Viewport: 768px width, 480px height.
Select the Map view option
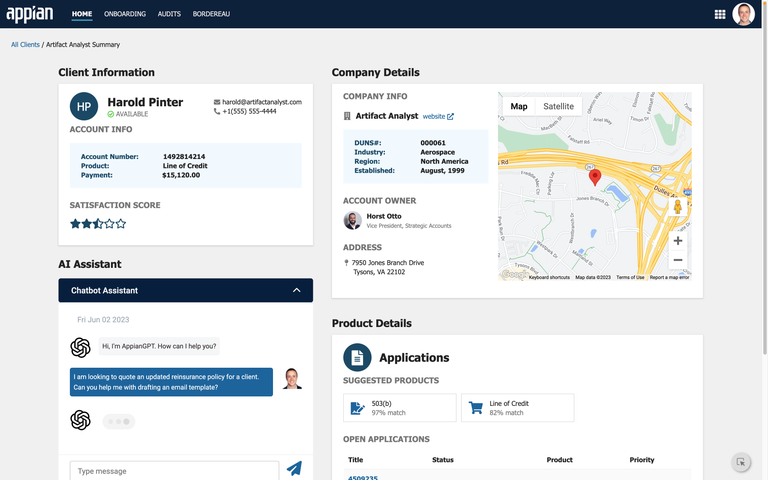519,106
